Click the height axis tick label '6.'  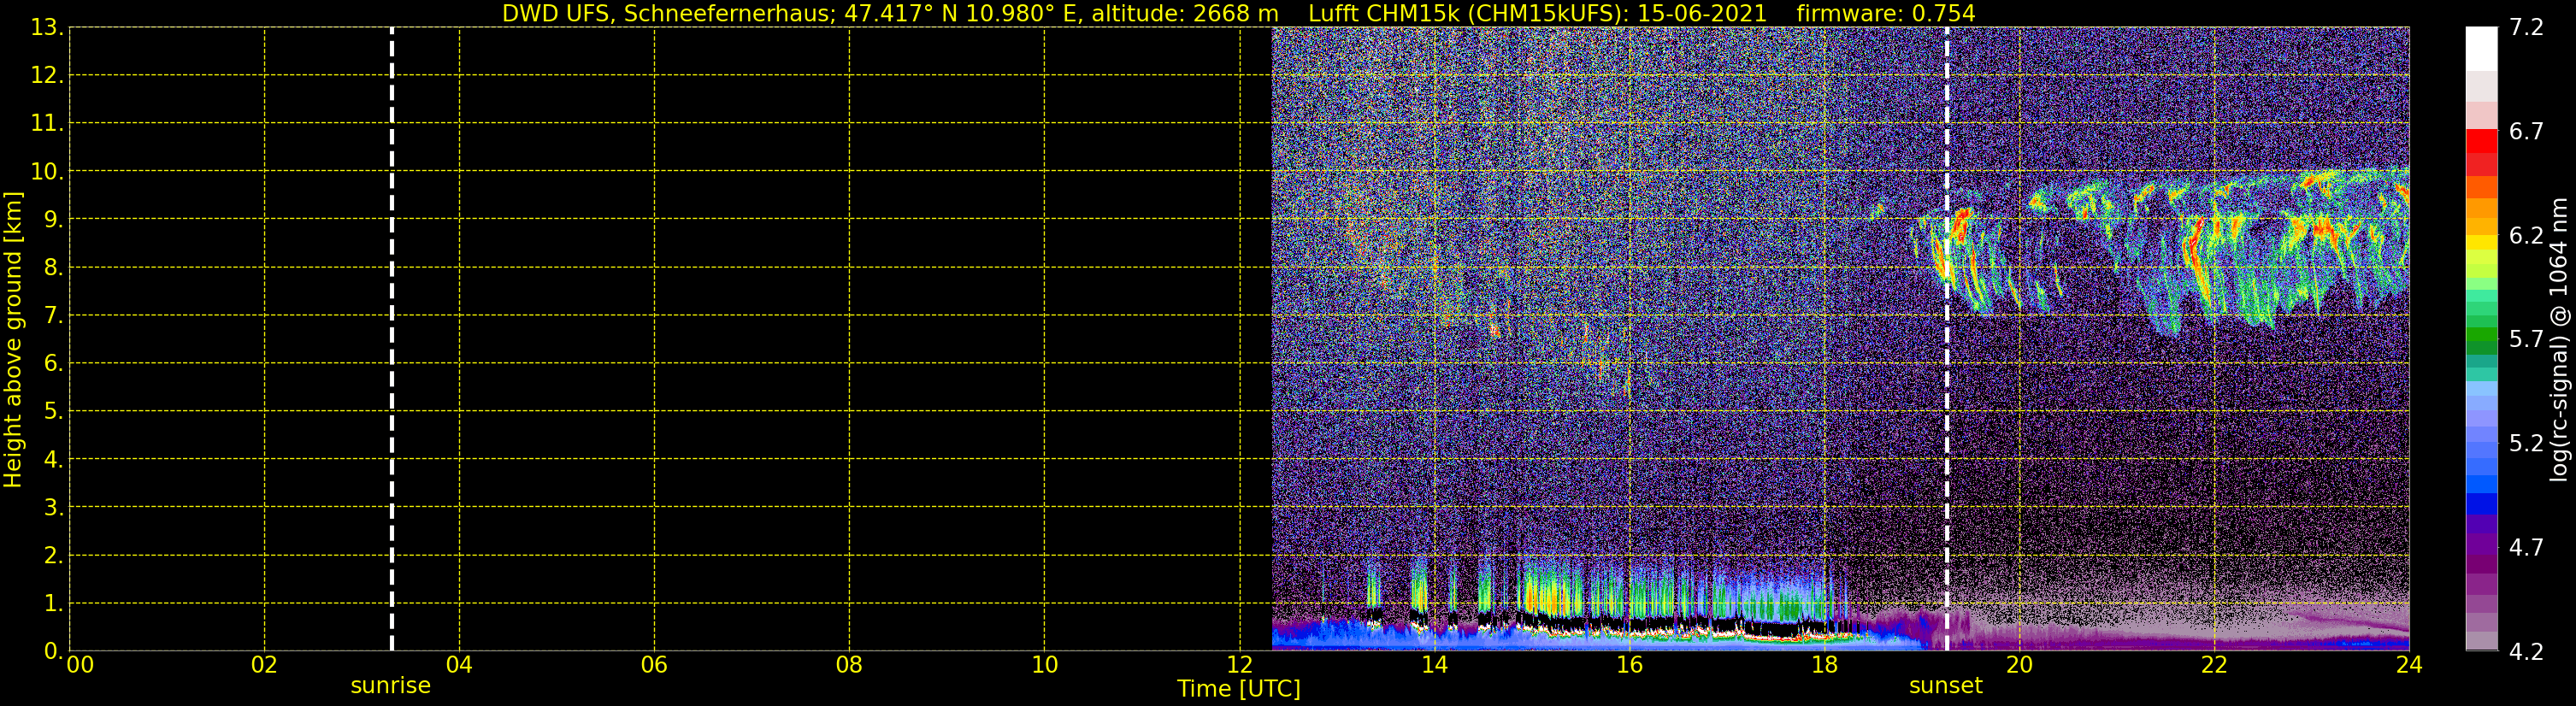click(53, 364)
